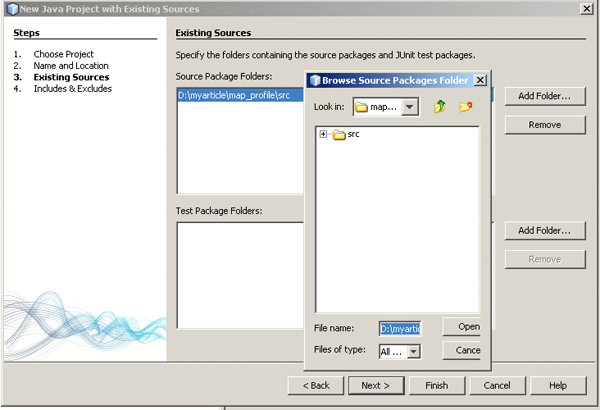Click the Browse dialog title bar cube icon
This screenshot has width=600, height=410.
coord(314,80)
